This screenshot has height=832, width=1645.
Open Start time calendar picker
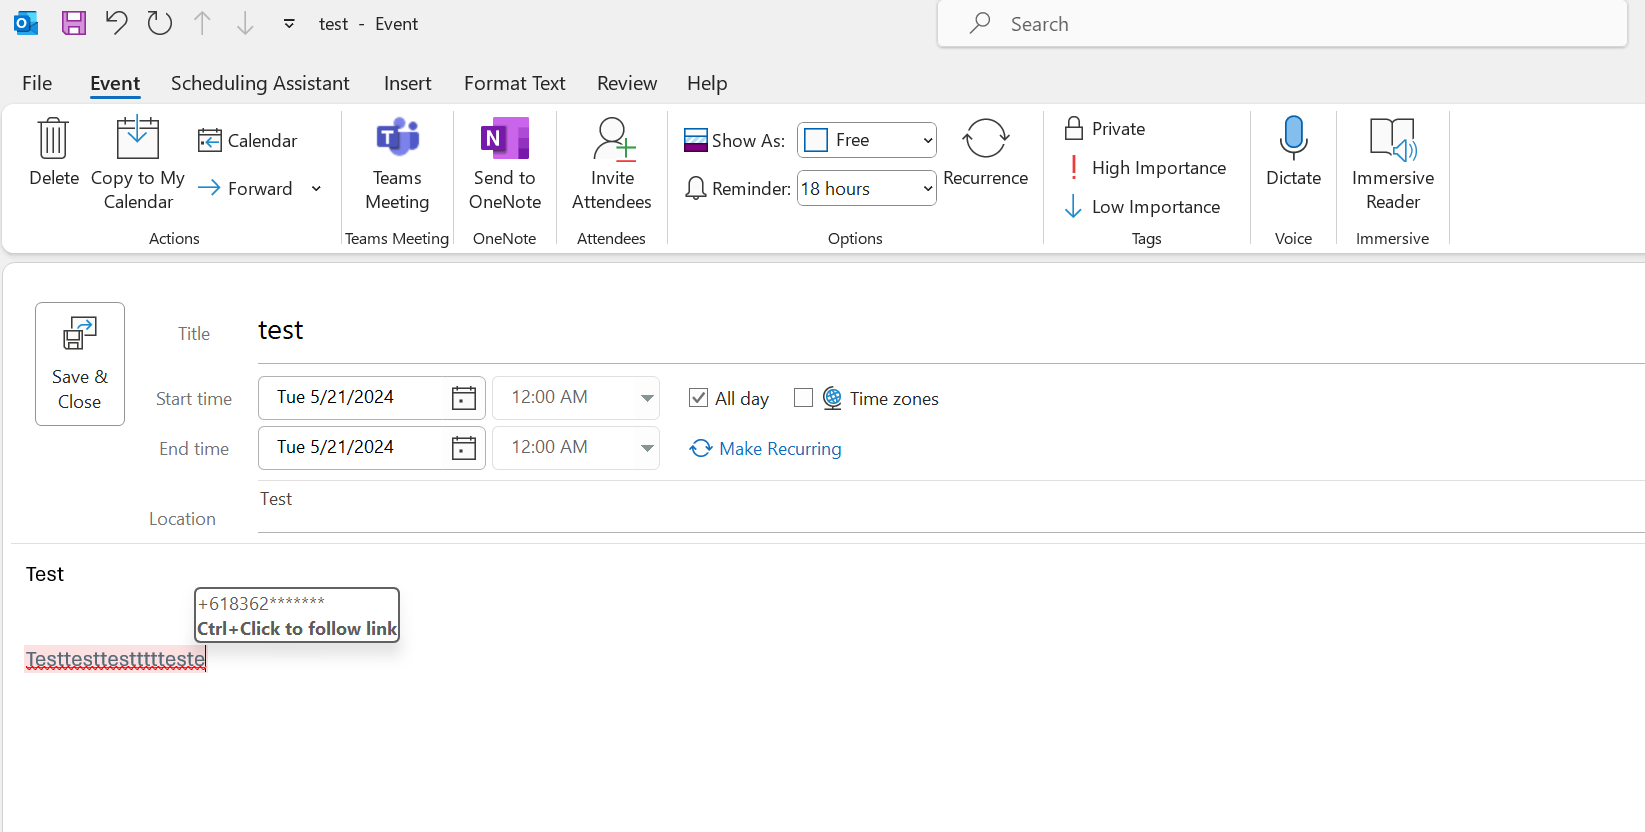click(x=464, y=398)
